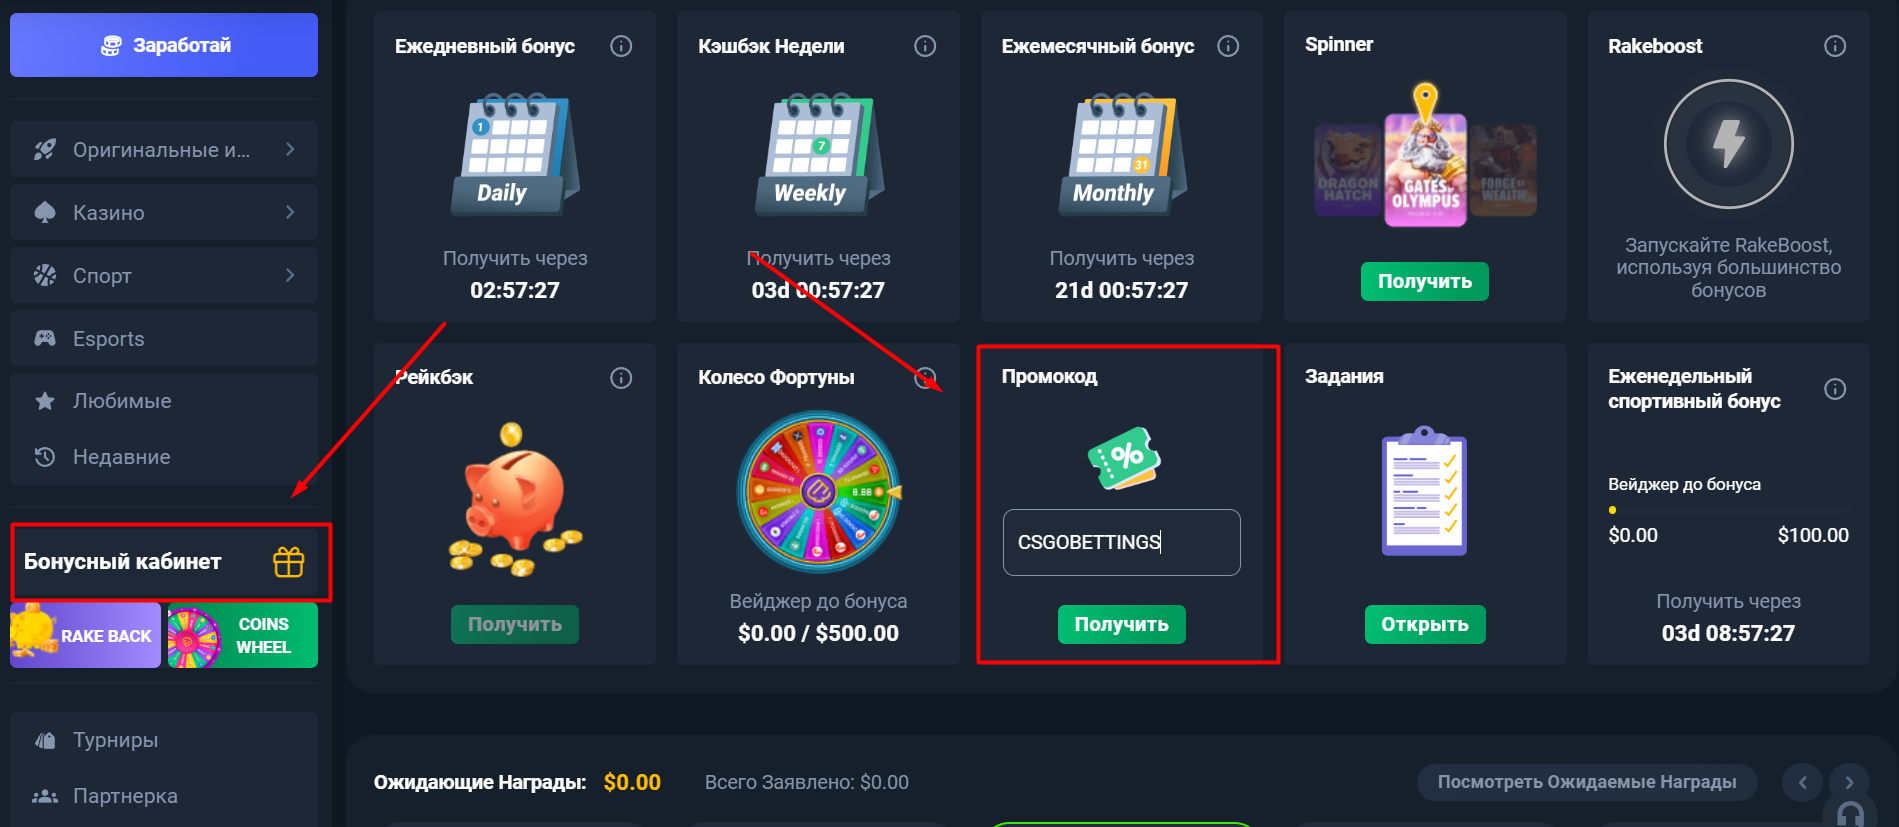
Task: Show info for Ежемесячный бонус
Action: [1228, 46]
